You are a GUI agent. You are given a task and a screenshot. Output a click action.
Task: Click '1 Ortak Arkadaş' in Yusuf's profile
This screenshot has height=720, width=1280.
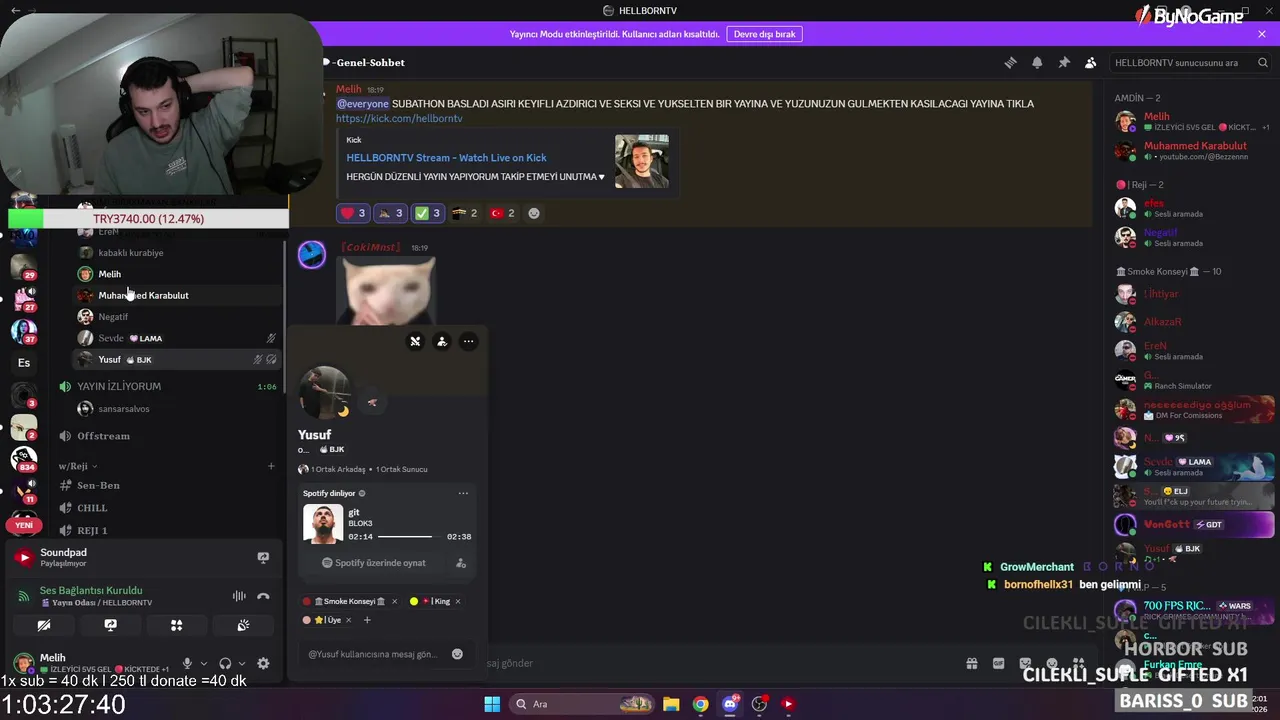coord(337,469)
